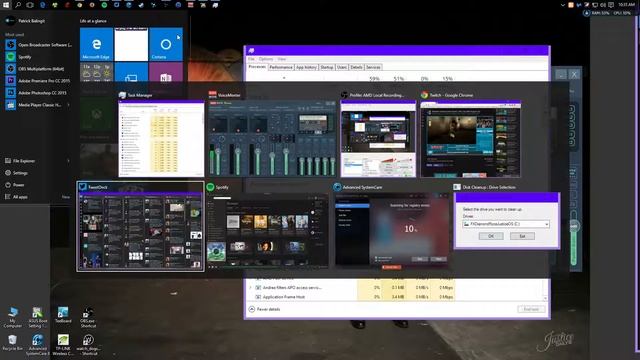
Task: Launch Adobe Premiere Pro CC 2015
Action: click(39, 81)
